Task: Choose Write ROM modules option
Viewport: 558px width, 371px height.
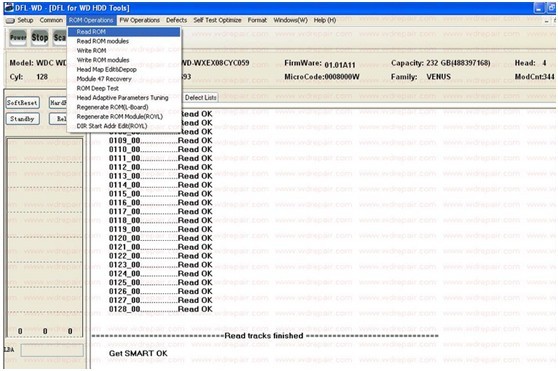Action: 124,60
